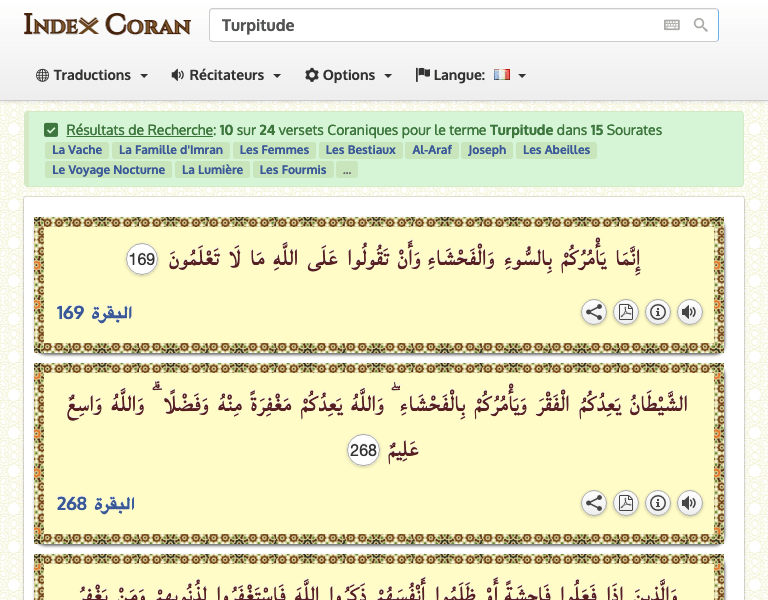
Task: Show more sourates with the ellipsis tag
Action: [347, 170]
